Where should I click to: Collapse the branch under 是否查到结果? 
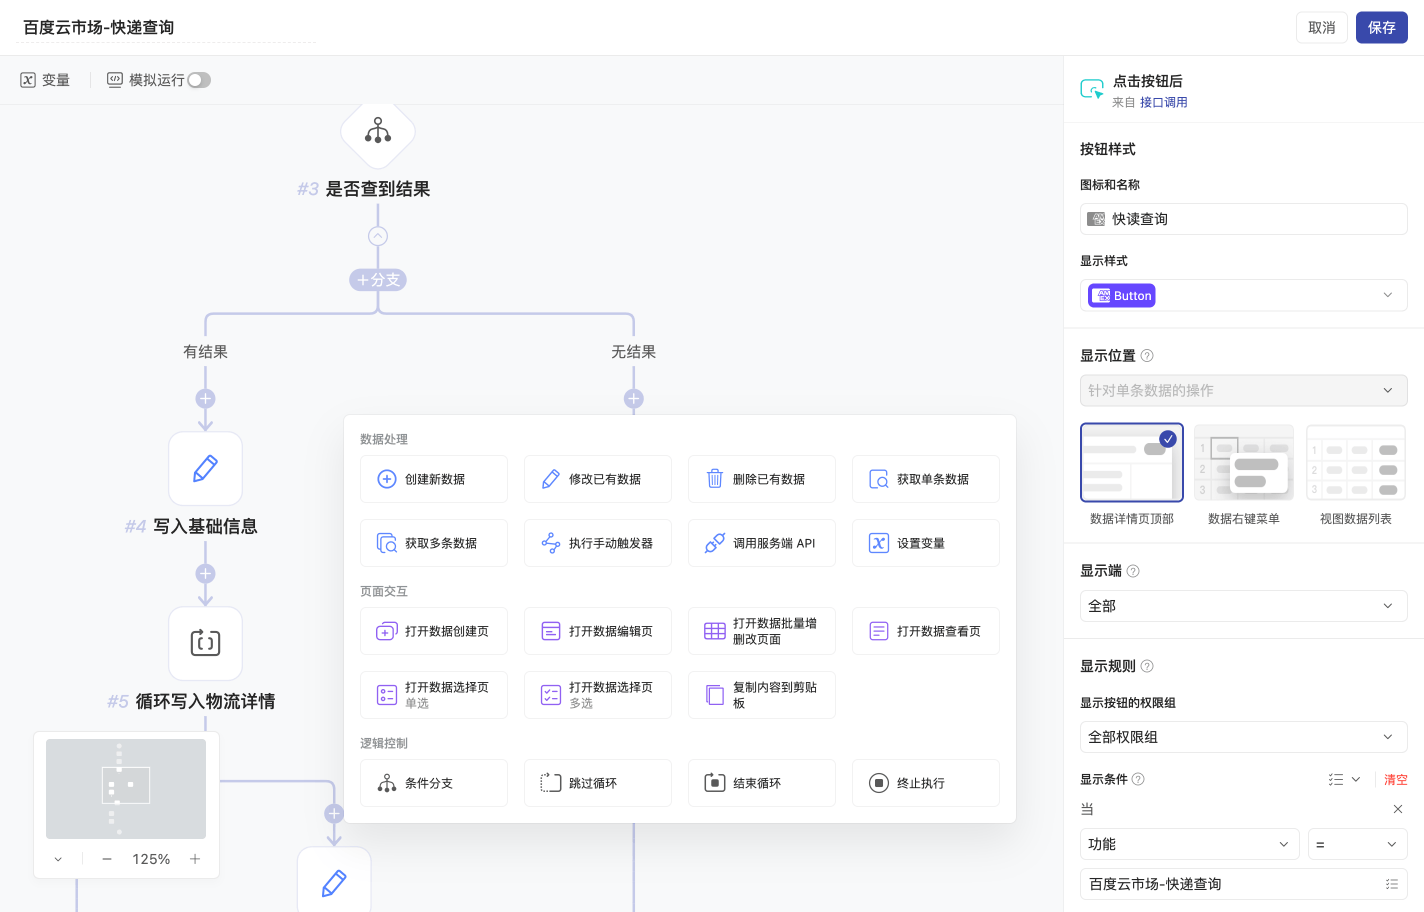(378, 235)
